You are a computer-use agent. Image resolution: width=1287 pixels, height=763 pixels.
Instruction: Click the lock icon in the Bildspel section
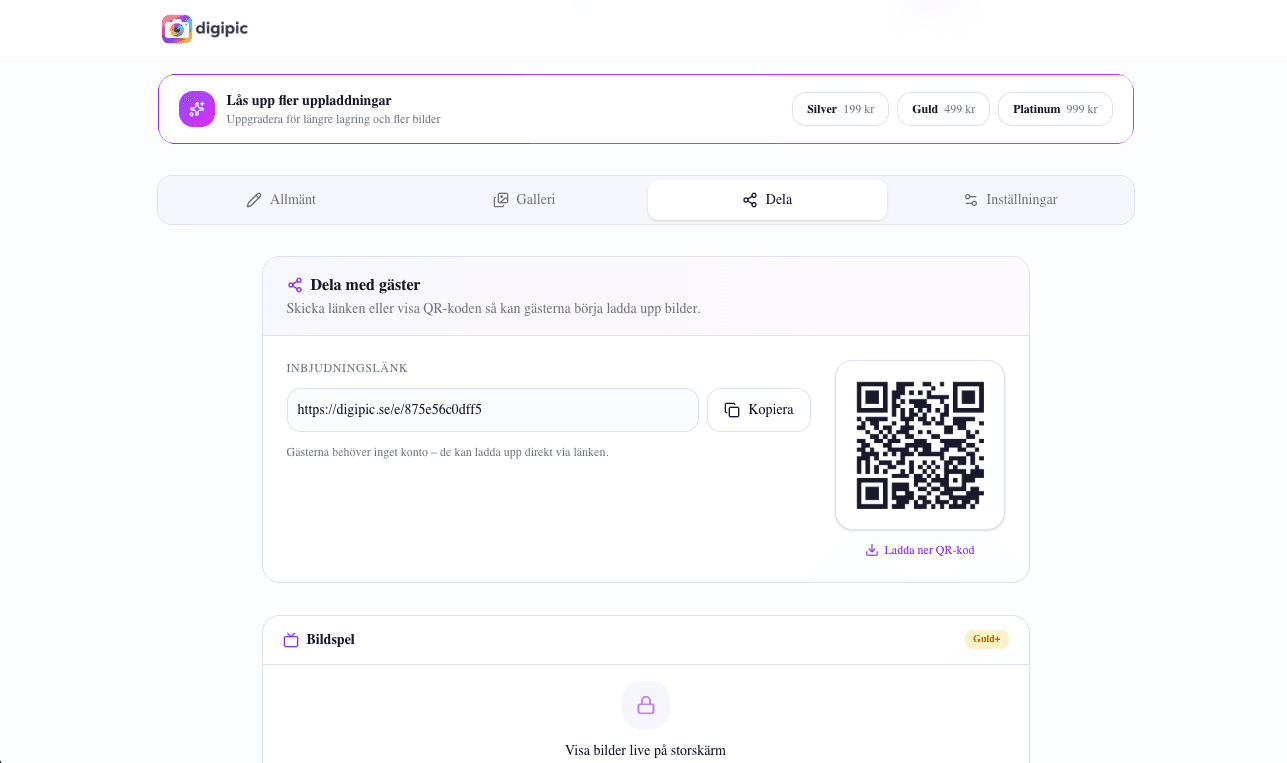[646, 705]
